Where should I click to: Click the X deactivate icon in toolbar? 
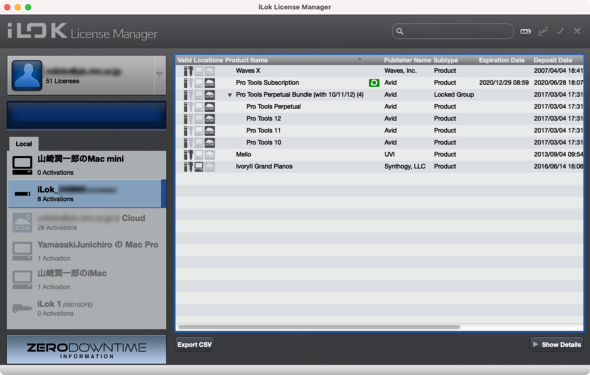pyautogui.click(x=577, y=31)
